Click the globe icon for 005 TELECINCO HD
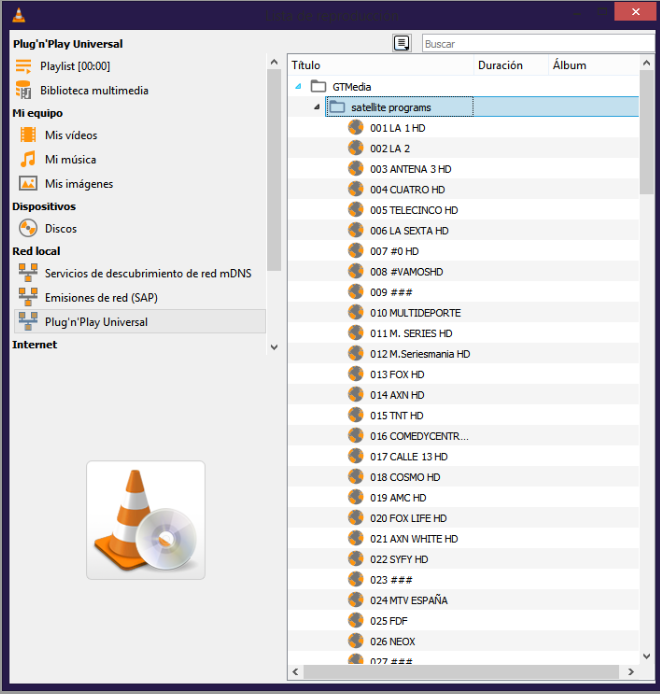 (x=355, y=210)
